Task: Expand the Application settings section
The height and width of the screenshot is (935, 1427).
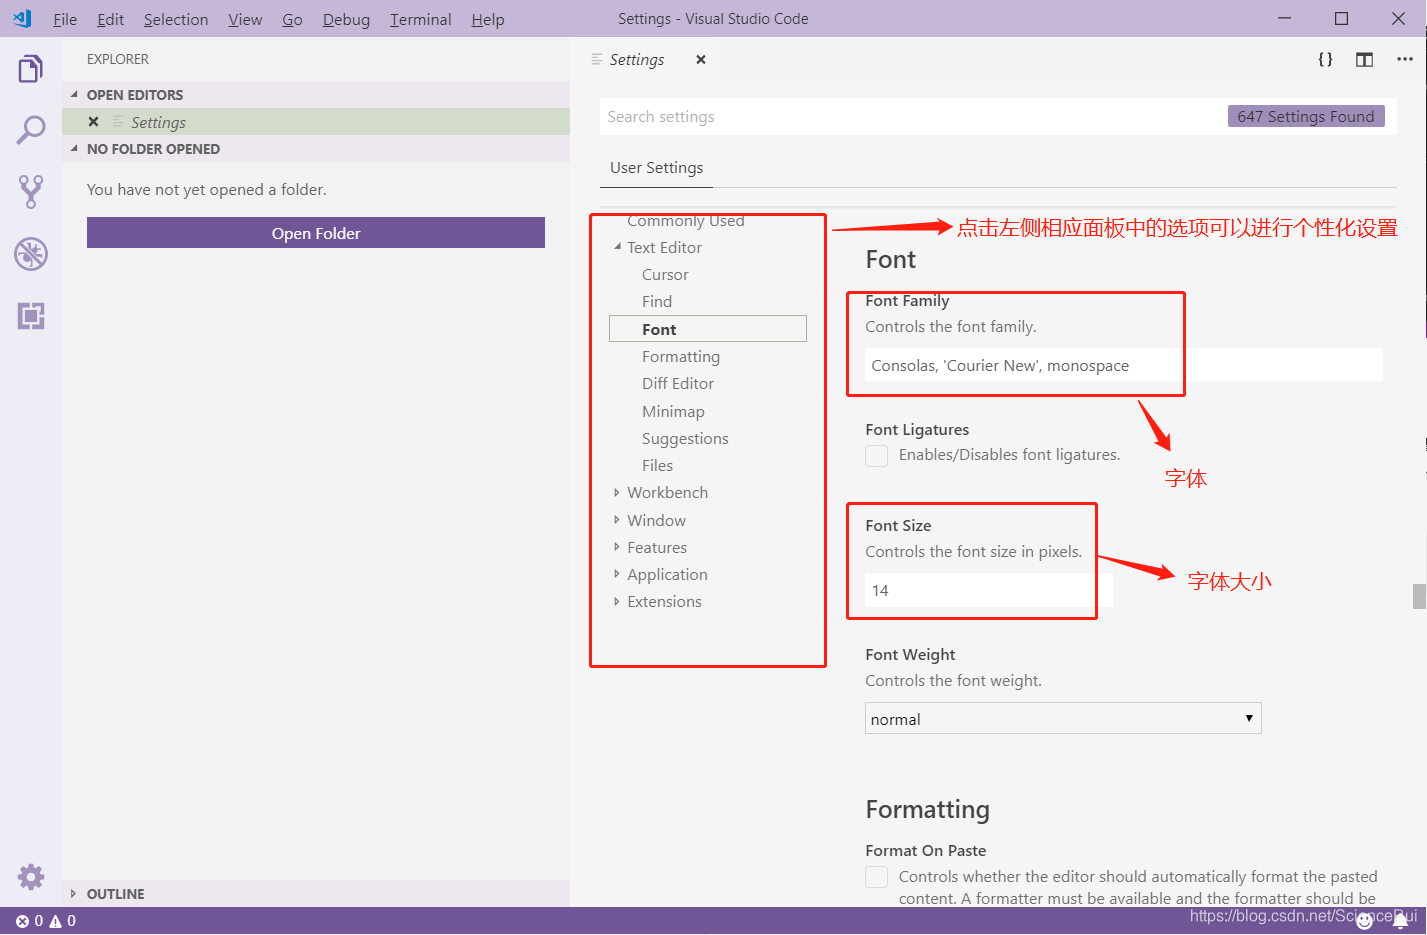Action: pos(617,574)
